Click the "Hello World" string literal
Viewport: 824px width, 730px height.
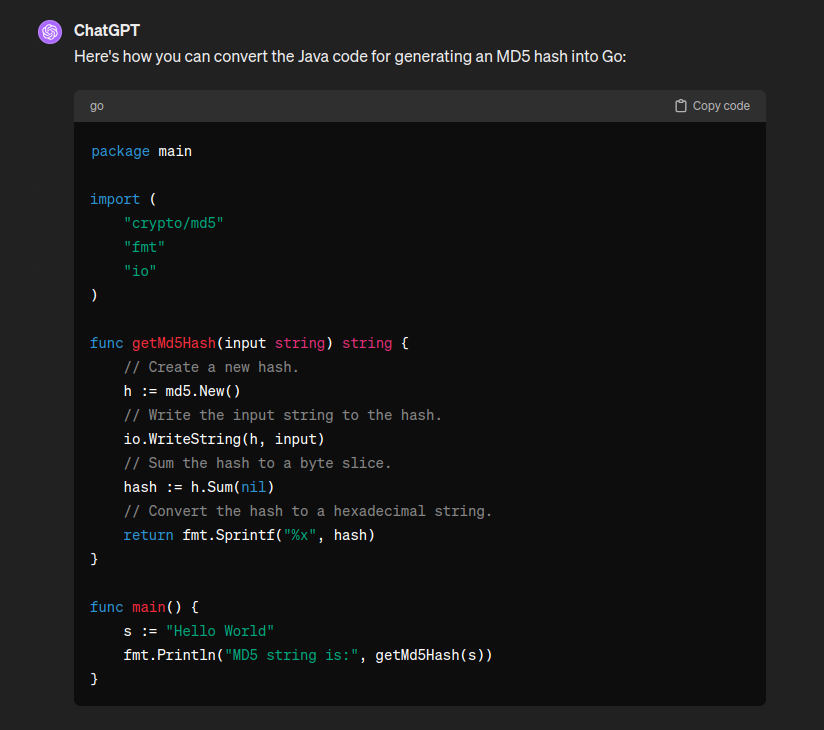220,631
